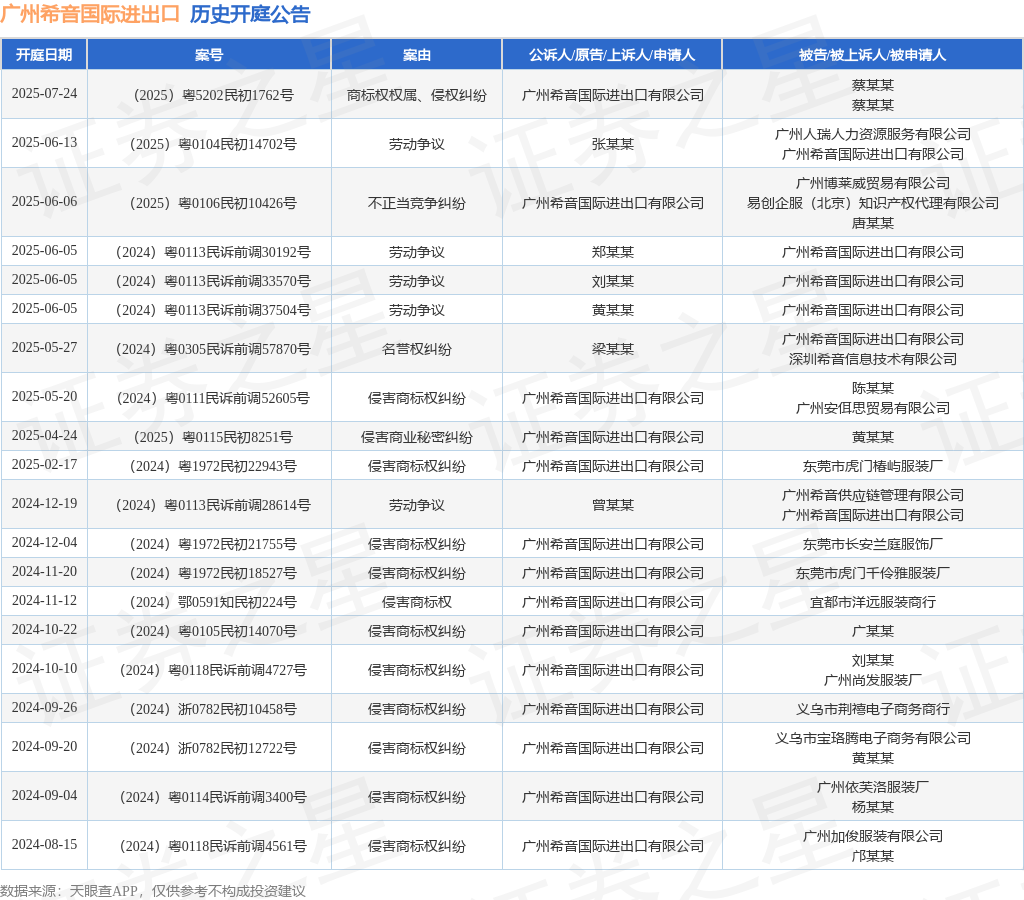The height and width of the screenshot is (900, 1024).
Task: Select case number (2025)粤0104民初14702号
Action: 214,144
